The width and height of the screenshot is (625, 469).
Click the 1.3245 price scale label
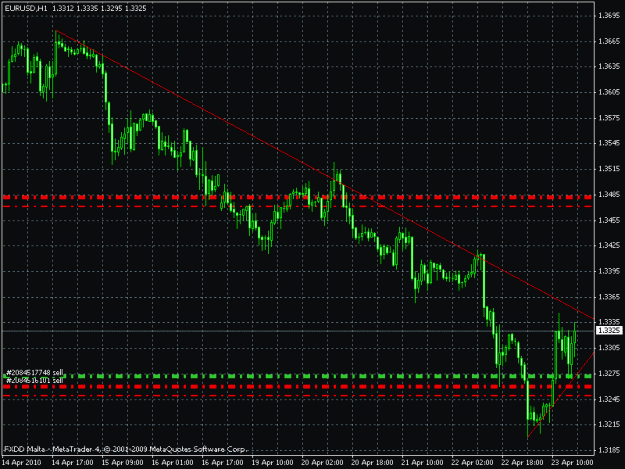[x=609, y=399]
